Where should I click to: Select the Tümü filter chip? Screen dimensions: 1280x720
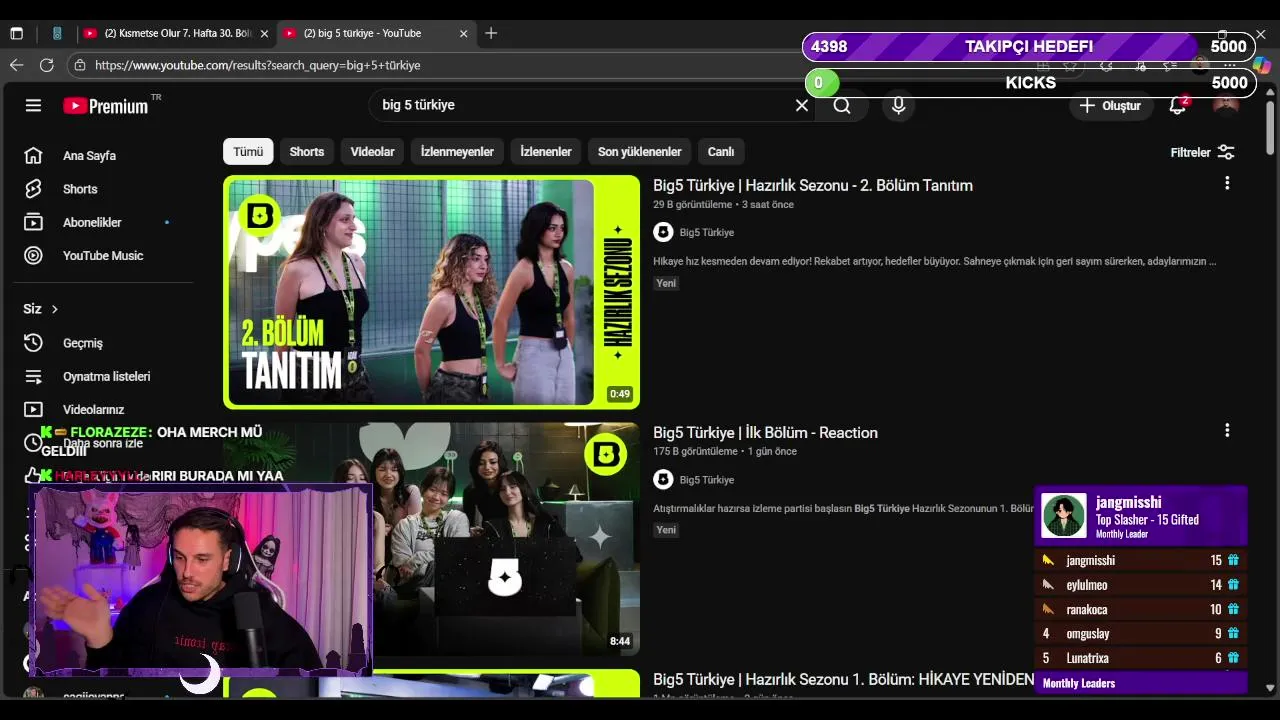[x=248, y=152]
